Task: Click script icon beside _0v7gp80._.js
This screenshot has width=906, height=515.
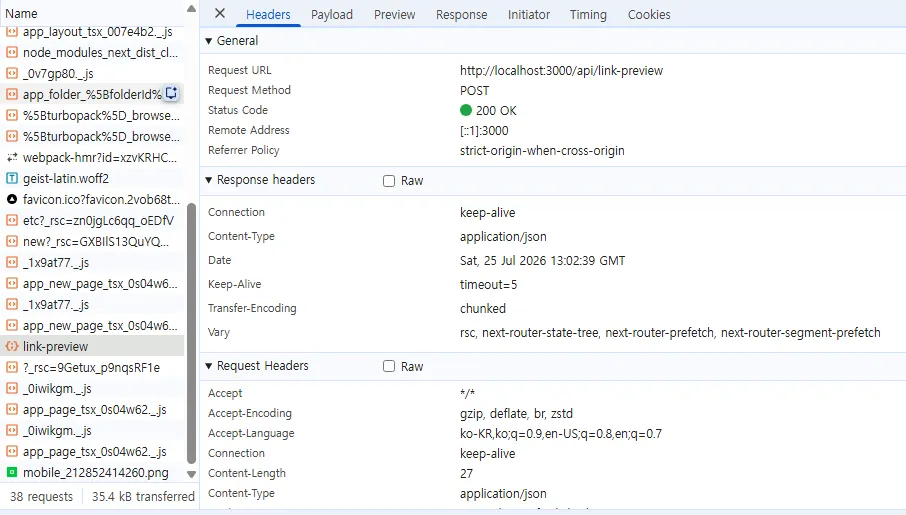Action: coord(12,73)
